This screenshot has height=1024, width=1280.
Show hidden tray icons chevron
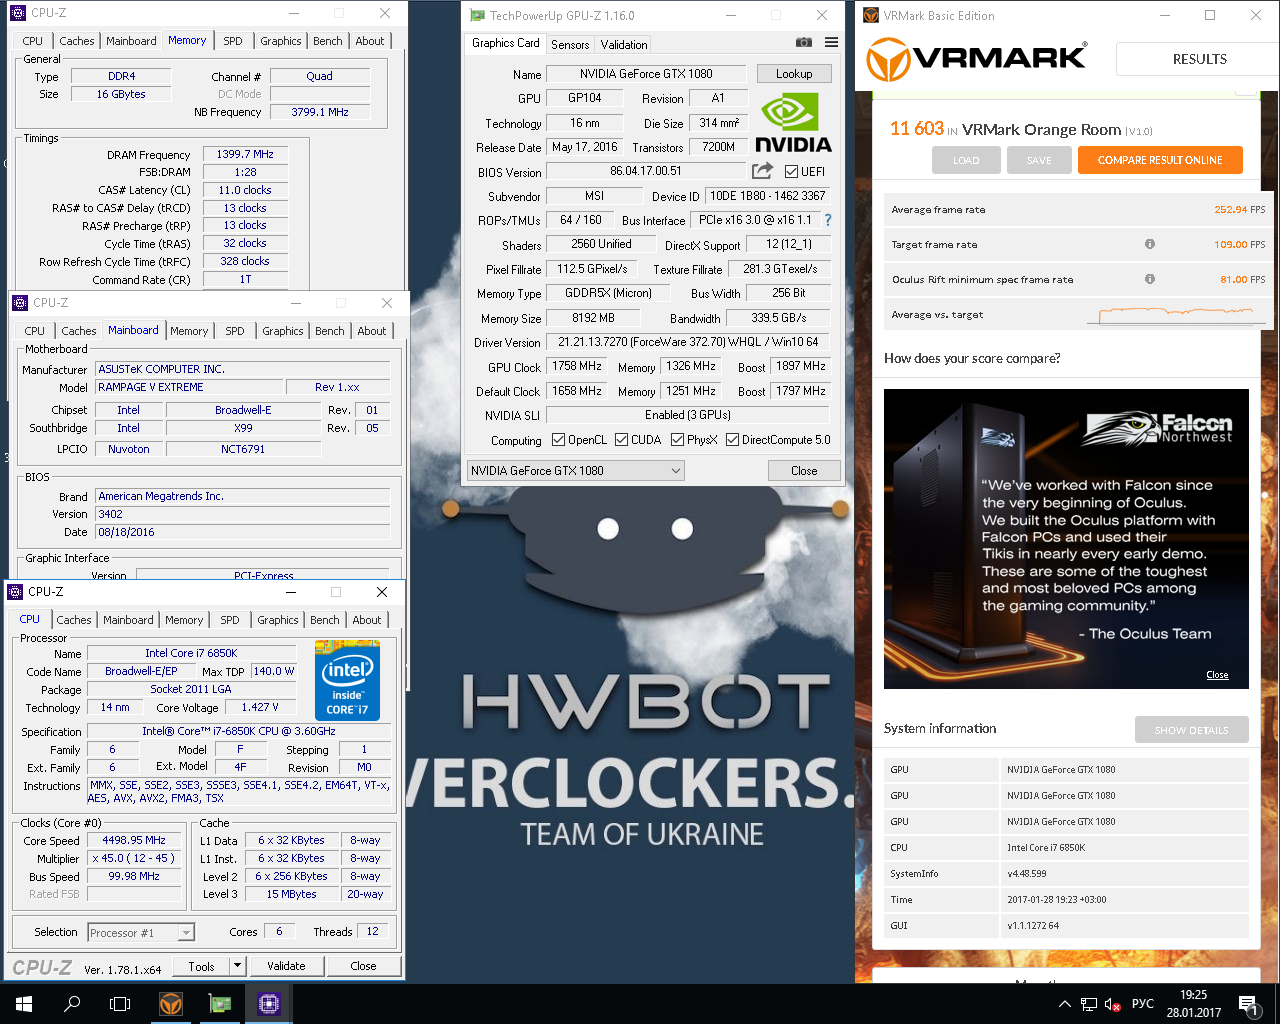point(1064,1004)
